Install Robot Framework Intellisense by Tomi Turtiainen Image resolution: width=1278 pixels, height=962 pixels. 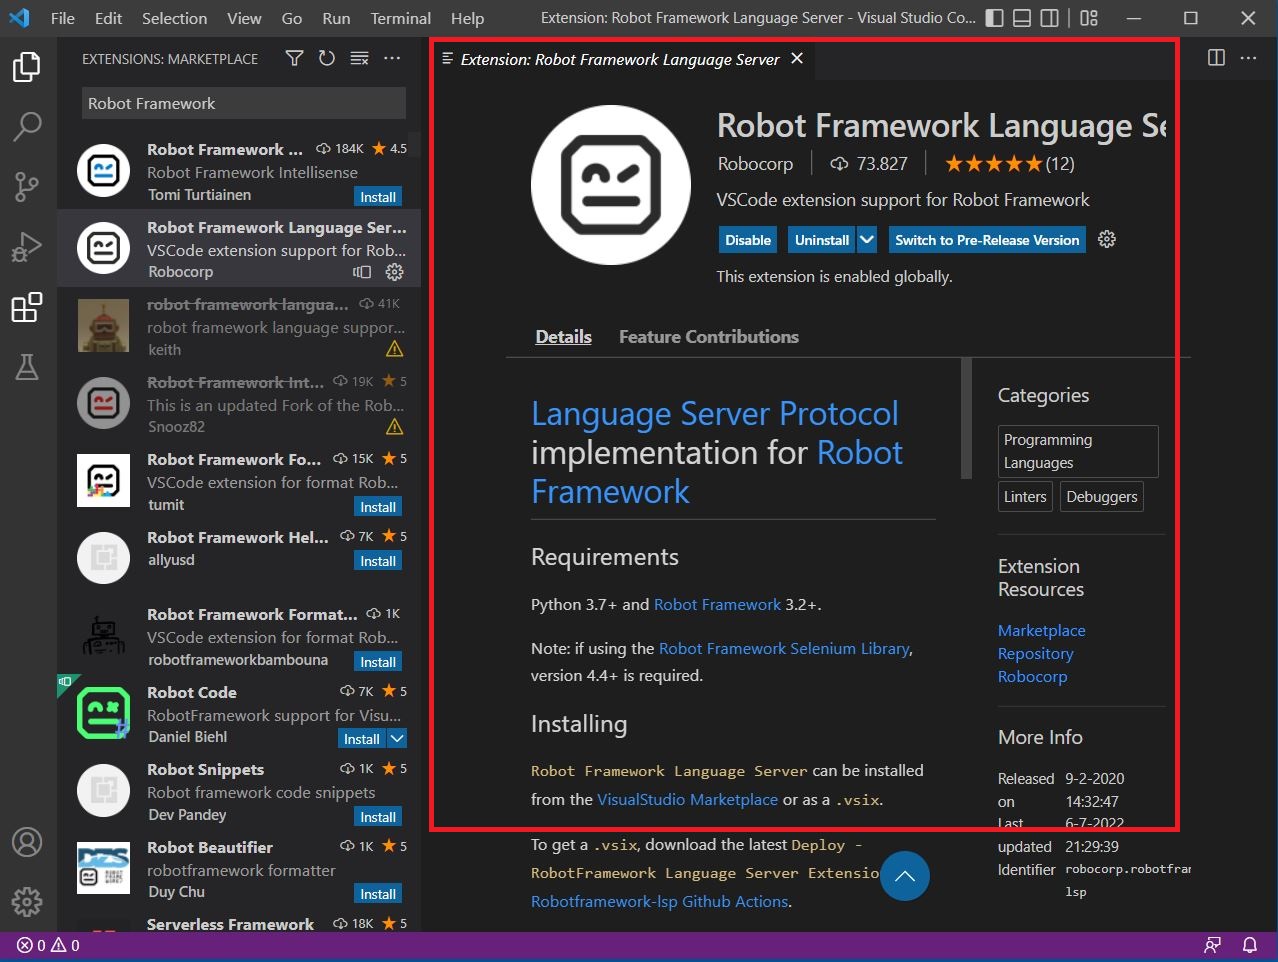coord(378,197)
